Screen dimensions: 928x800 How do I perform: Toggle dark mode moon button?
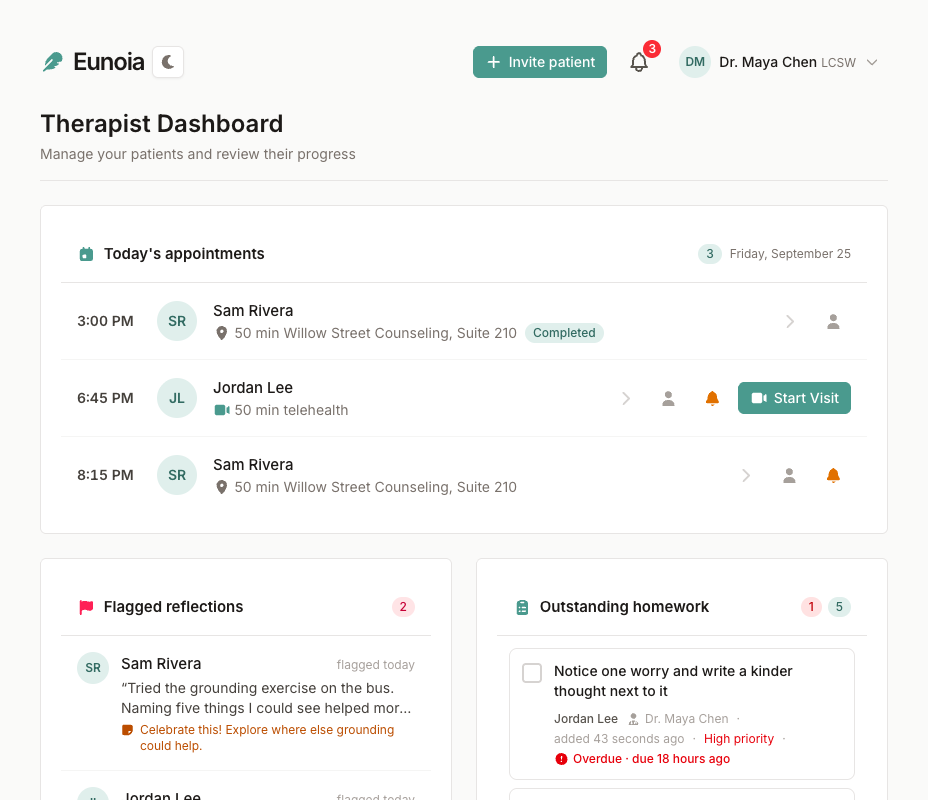[168, 62]
